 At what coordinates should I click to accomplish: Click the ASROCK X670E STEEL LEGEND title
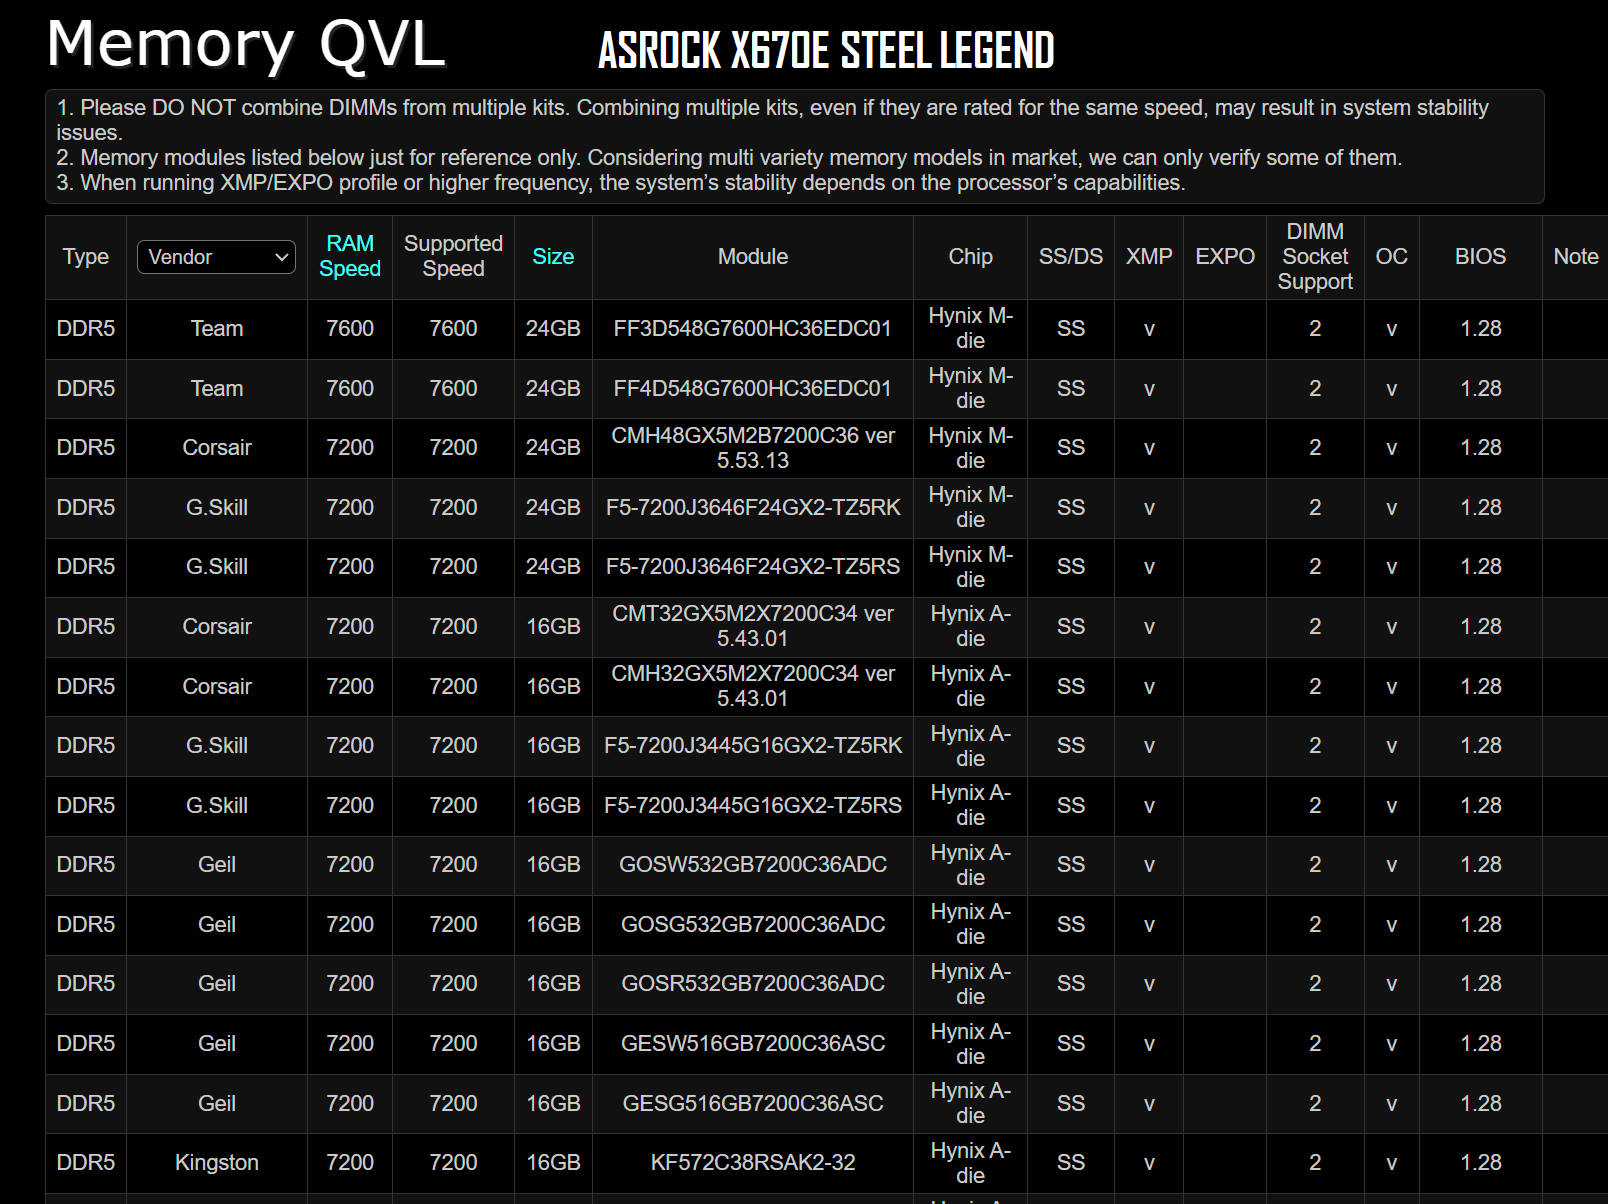click(x=826, y=50)
